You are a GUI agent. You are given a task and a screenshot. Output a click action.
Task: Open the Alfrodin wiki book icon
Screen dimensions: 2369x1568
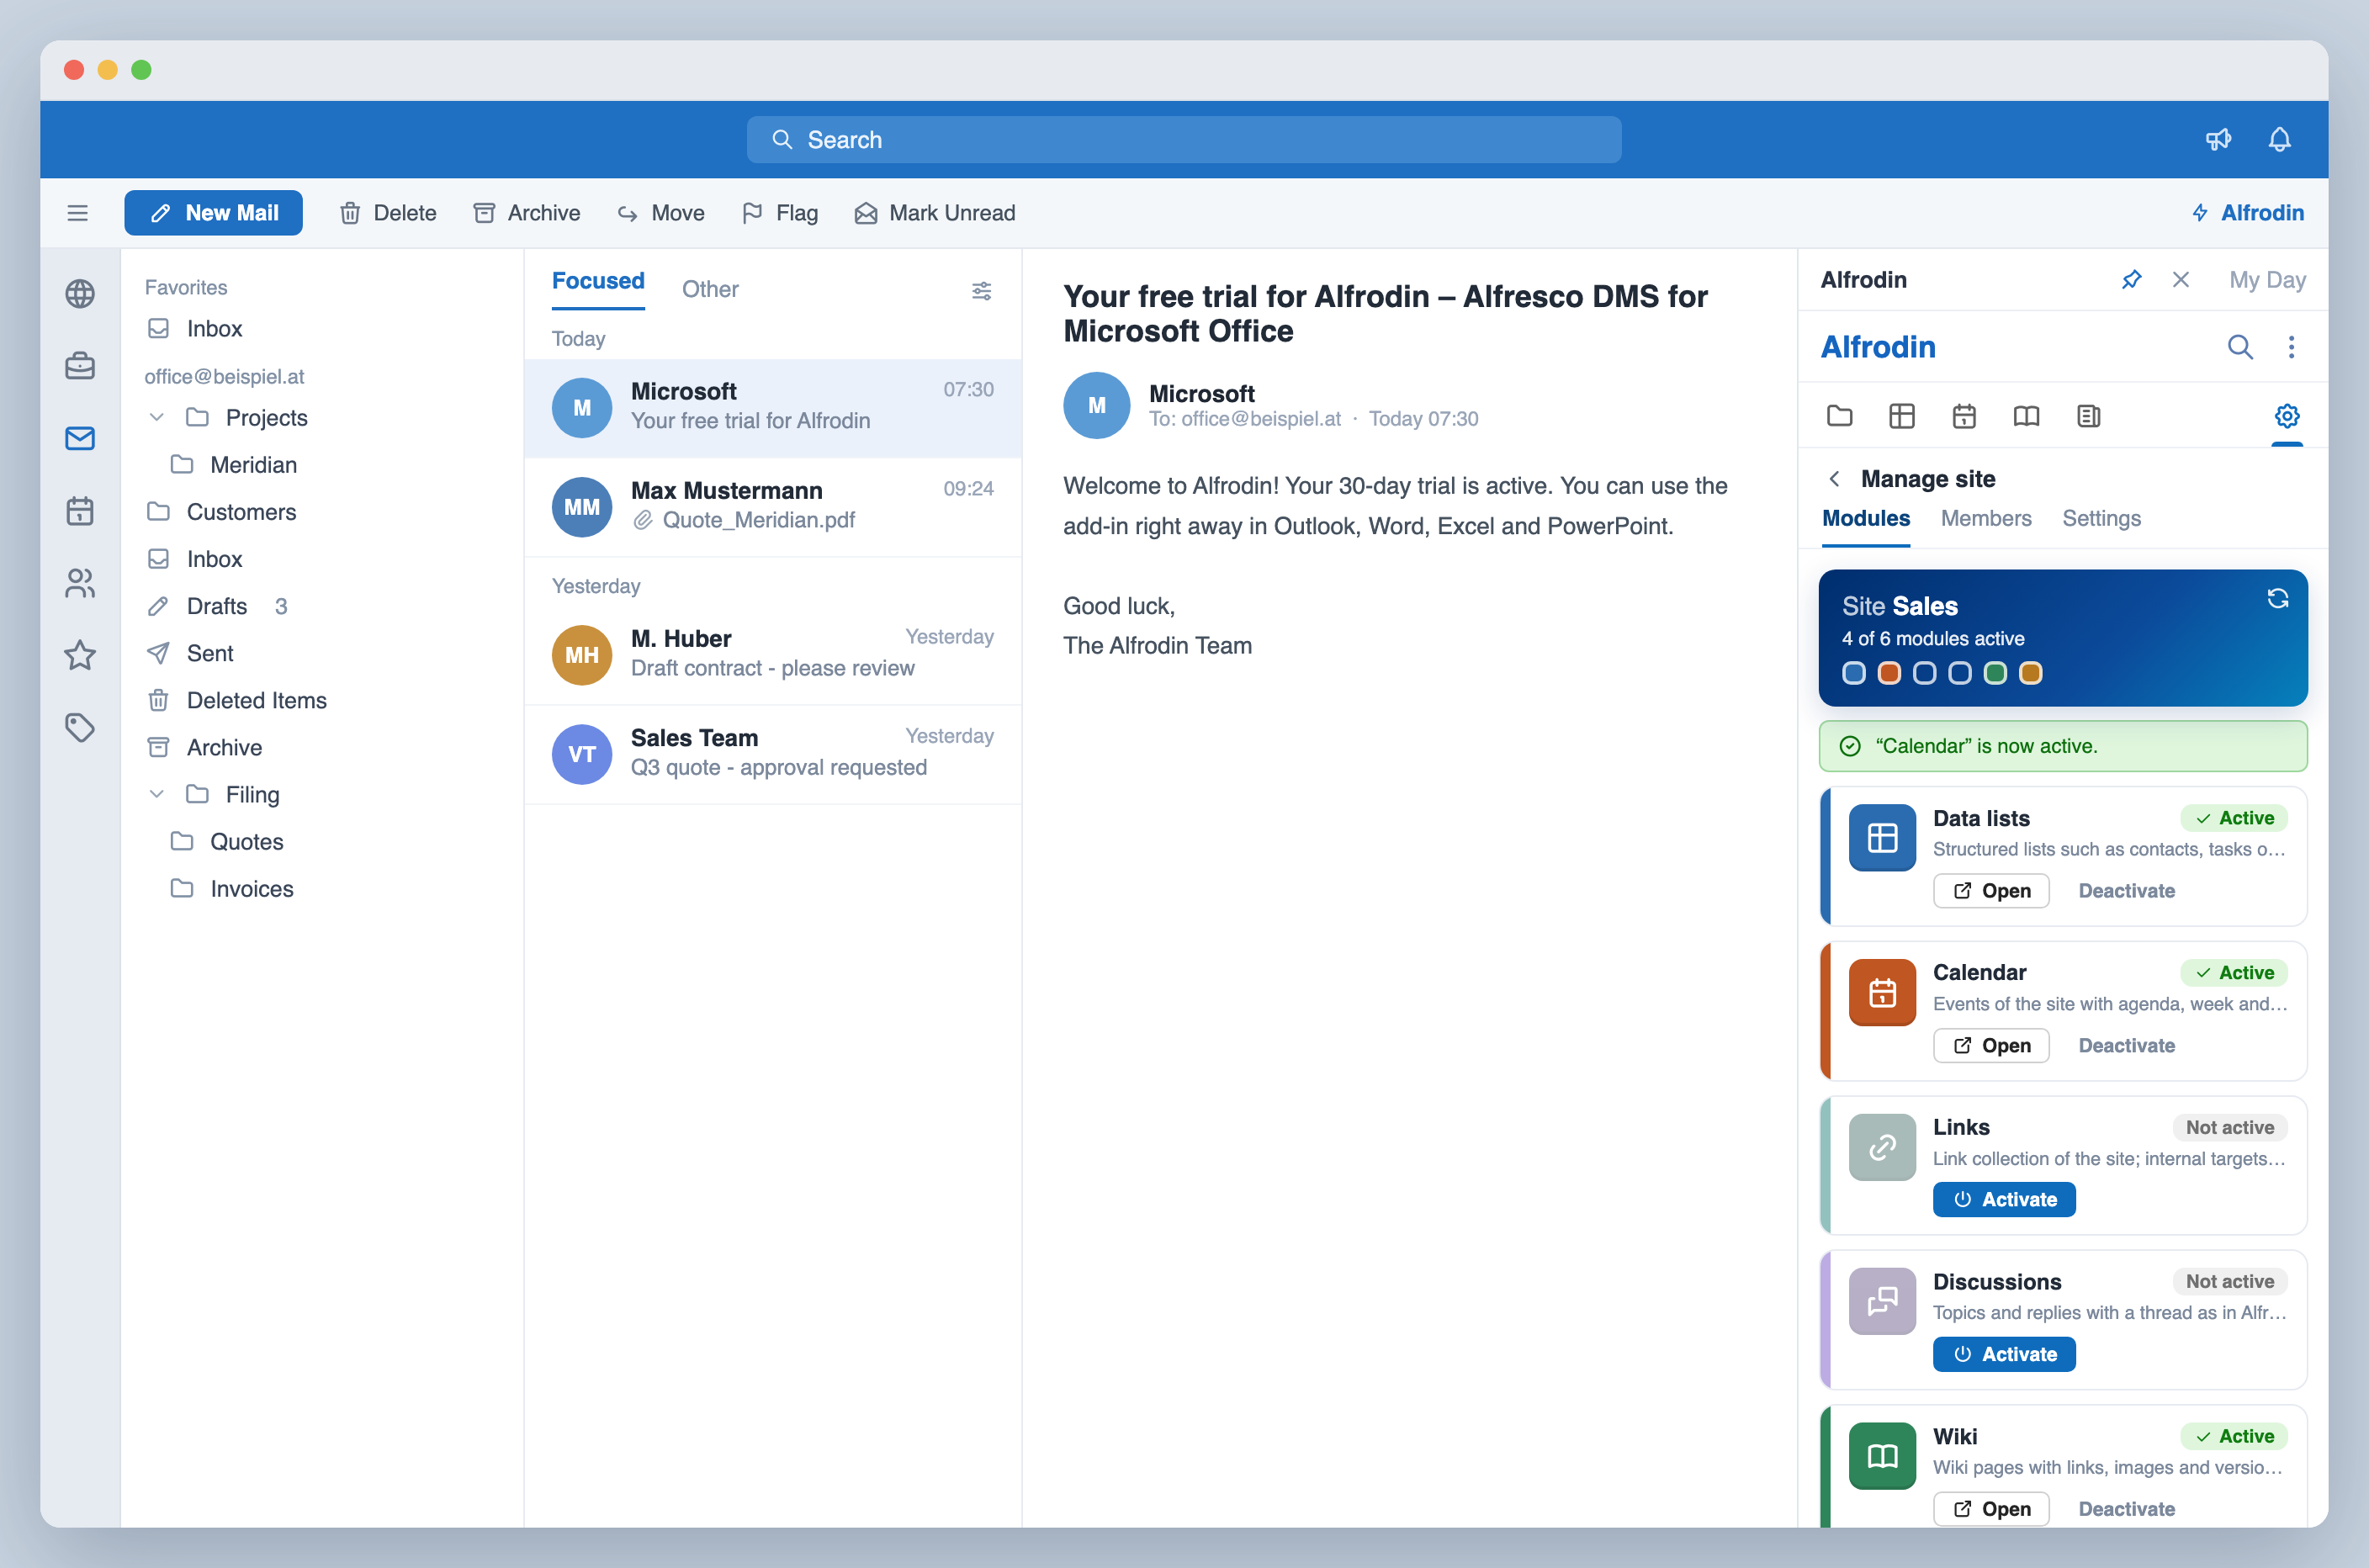tap(2026, 416)
